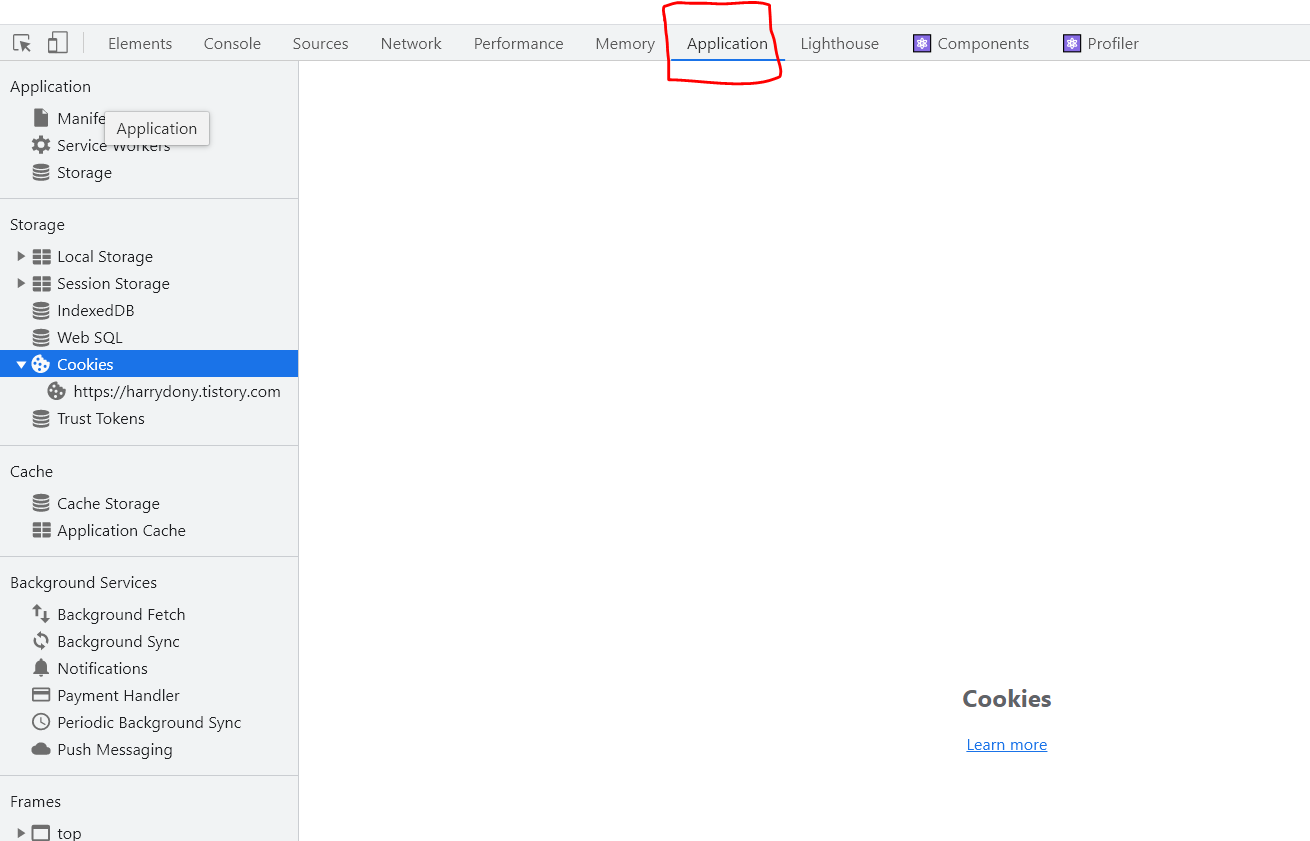Open the Network tab
The height and width of the screenshot is (841, 1310).
(x=411, y=43)
